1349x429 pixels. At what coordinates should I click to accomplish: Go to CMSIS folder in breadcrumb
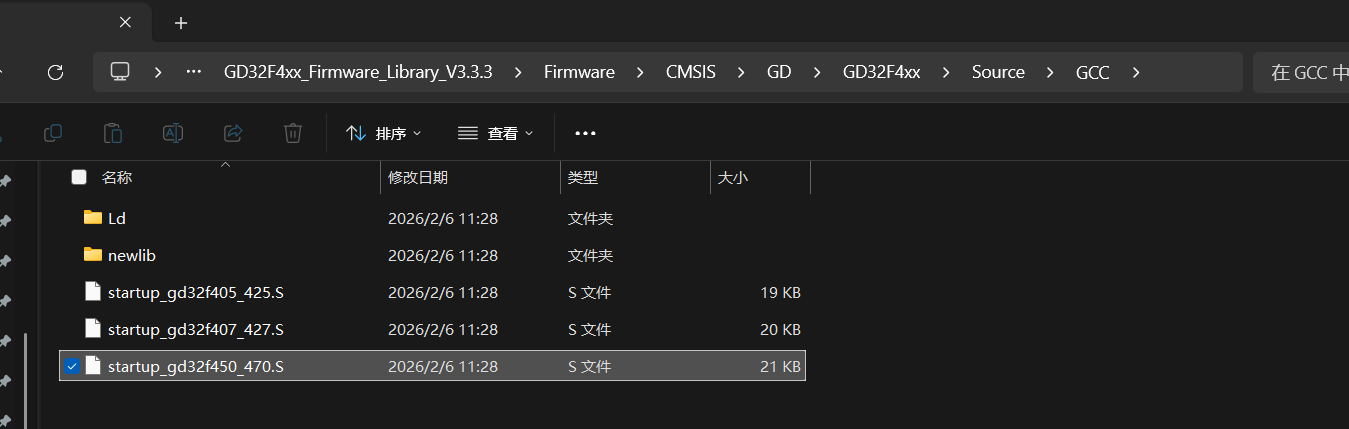691,72
